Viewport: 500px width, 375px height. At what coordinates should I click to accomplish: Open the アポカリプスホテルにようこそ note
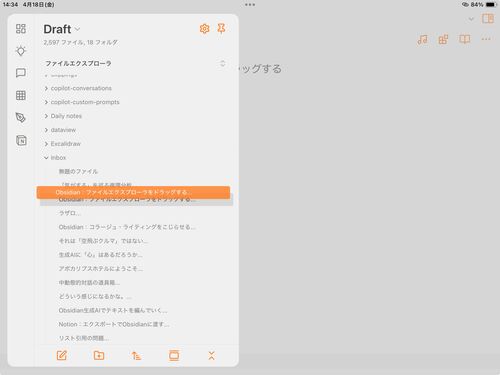(x=101, y=269)
